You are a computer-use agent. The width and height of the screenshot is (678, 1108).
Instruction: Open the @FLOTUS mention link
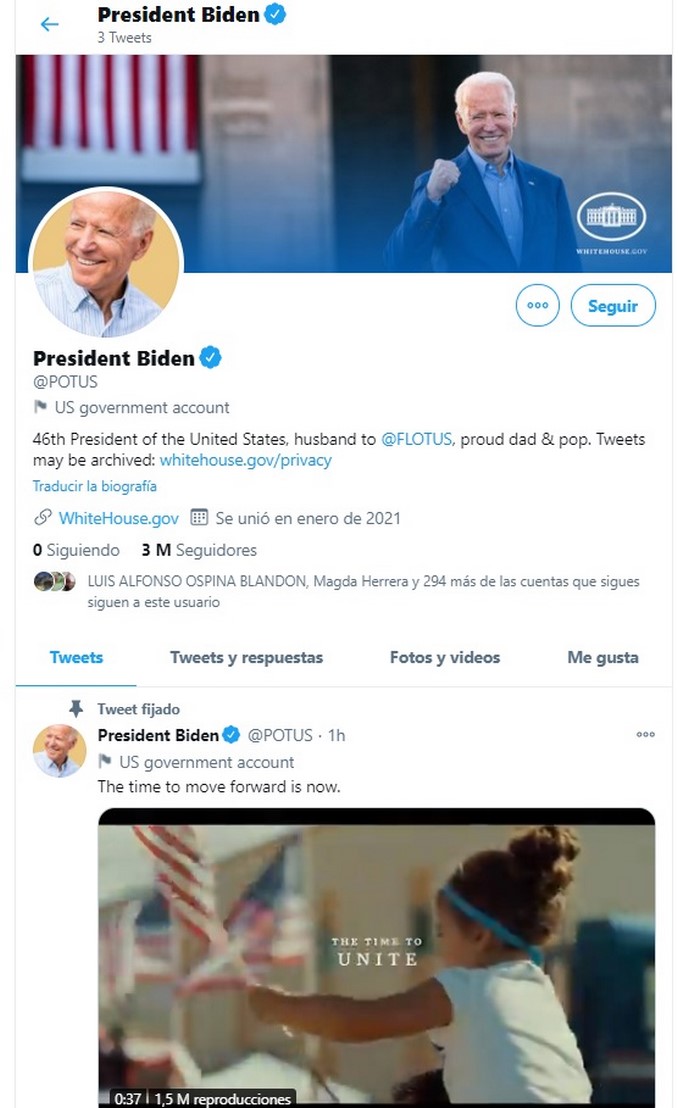coord(417,439)
